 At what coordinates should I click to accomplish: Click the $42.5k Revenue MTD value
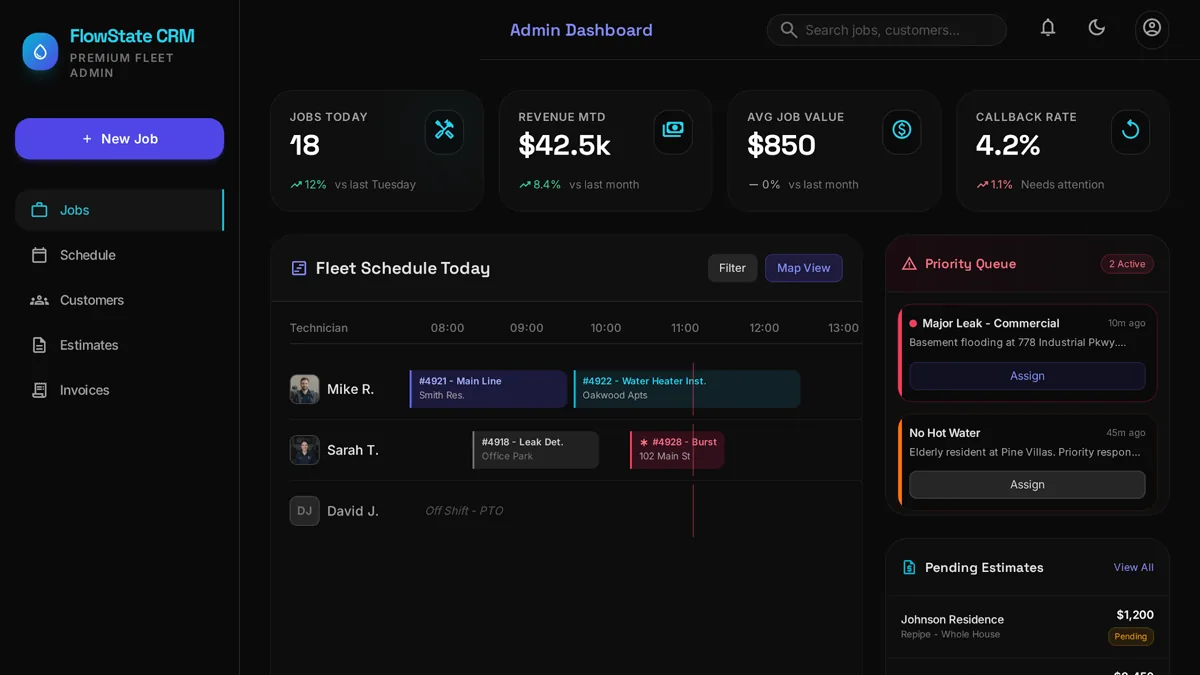(x=565, y=145)
